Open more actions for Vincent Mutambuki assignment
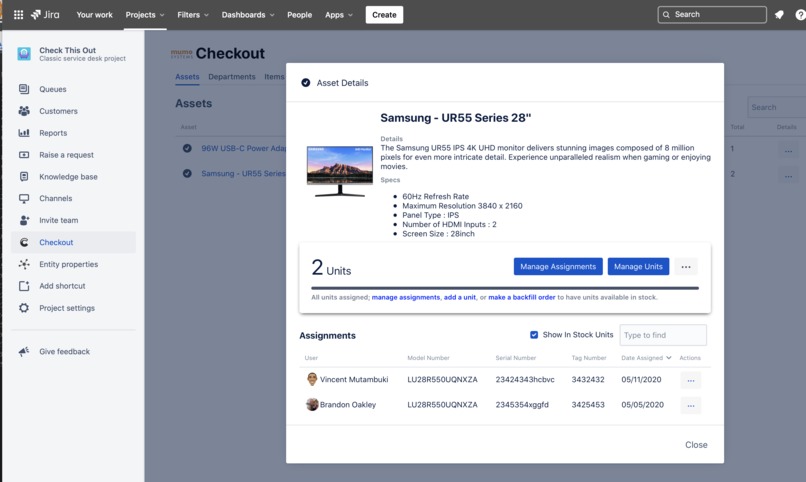 690,380
